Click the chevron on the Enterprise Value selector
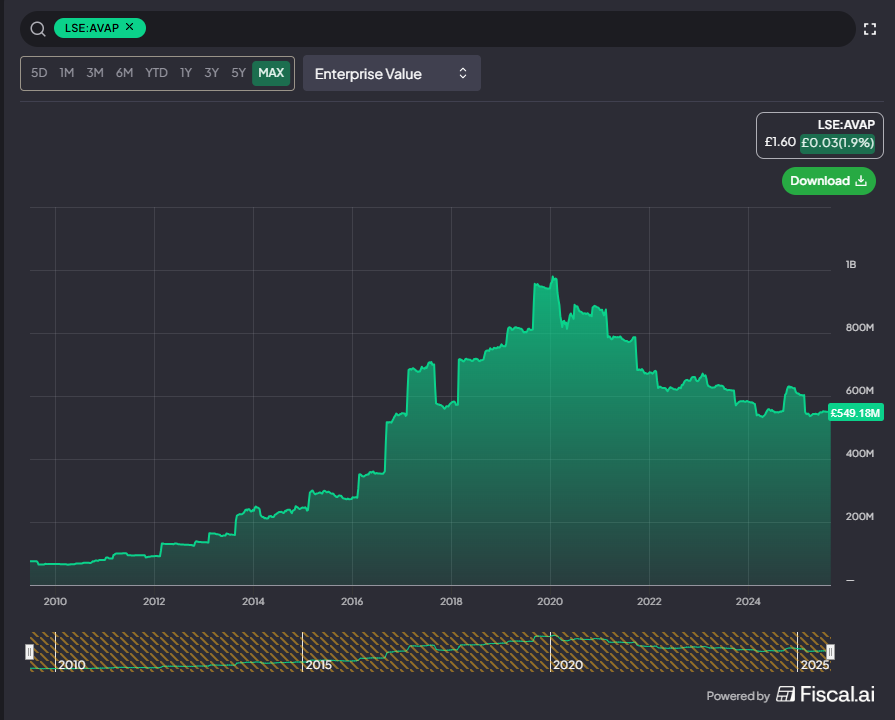The image size is (895, 720). point(462,72)
